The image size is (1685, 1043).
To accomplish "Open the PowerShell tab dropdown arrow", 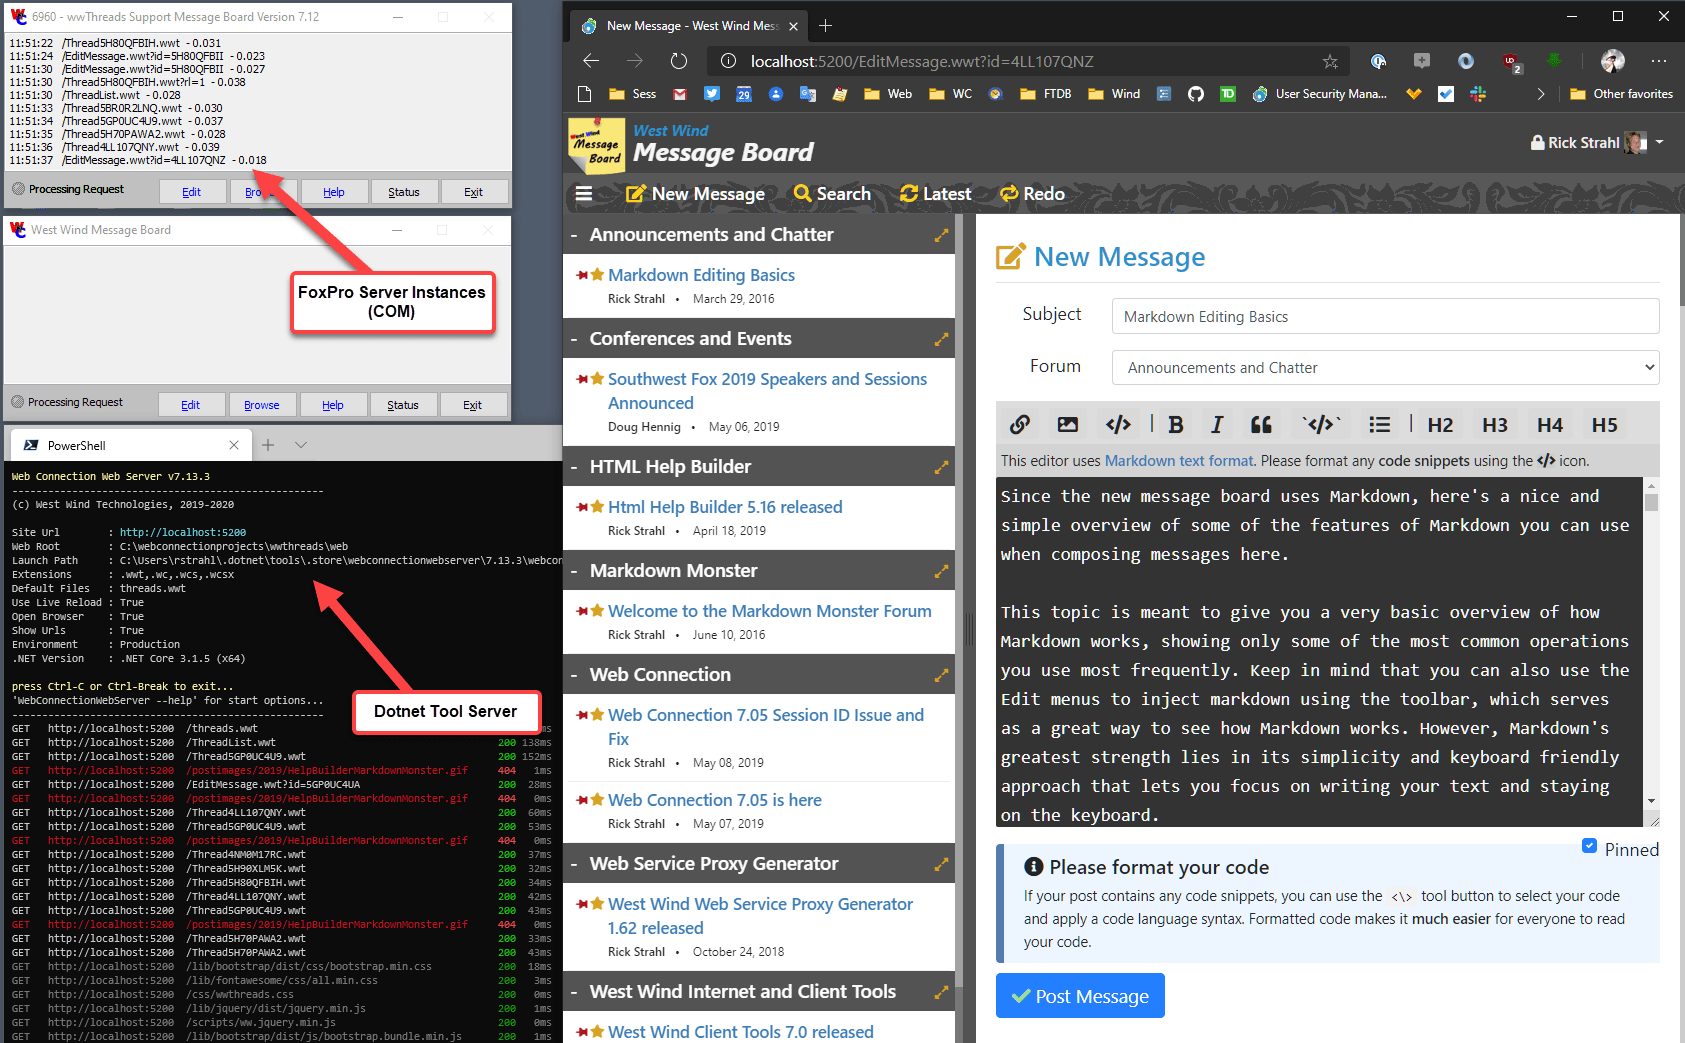I will click(301, 445).
